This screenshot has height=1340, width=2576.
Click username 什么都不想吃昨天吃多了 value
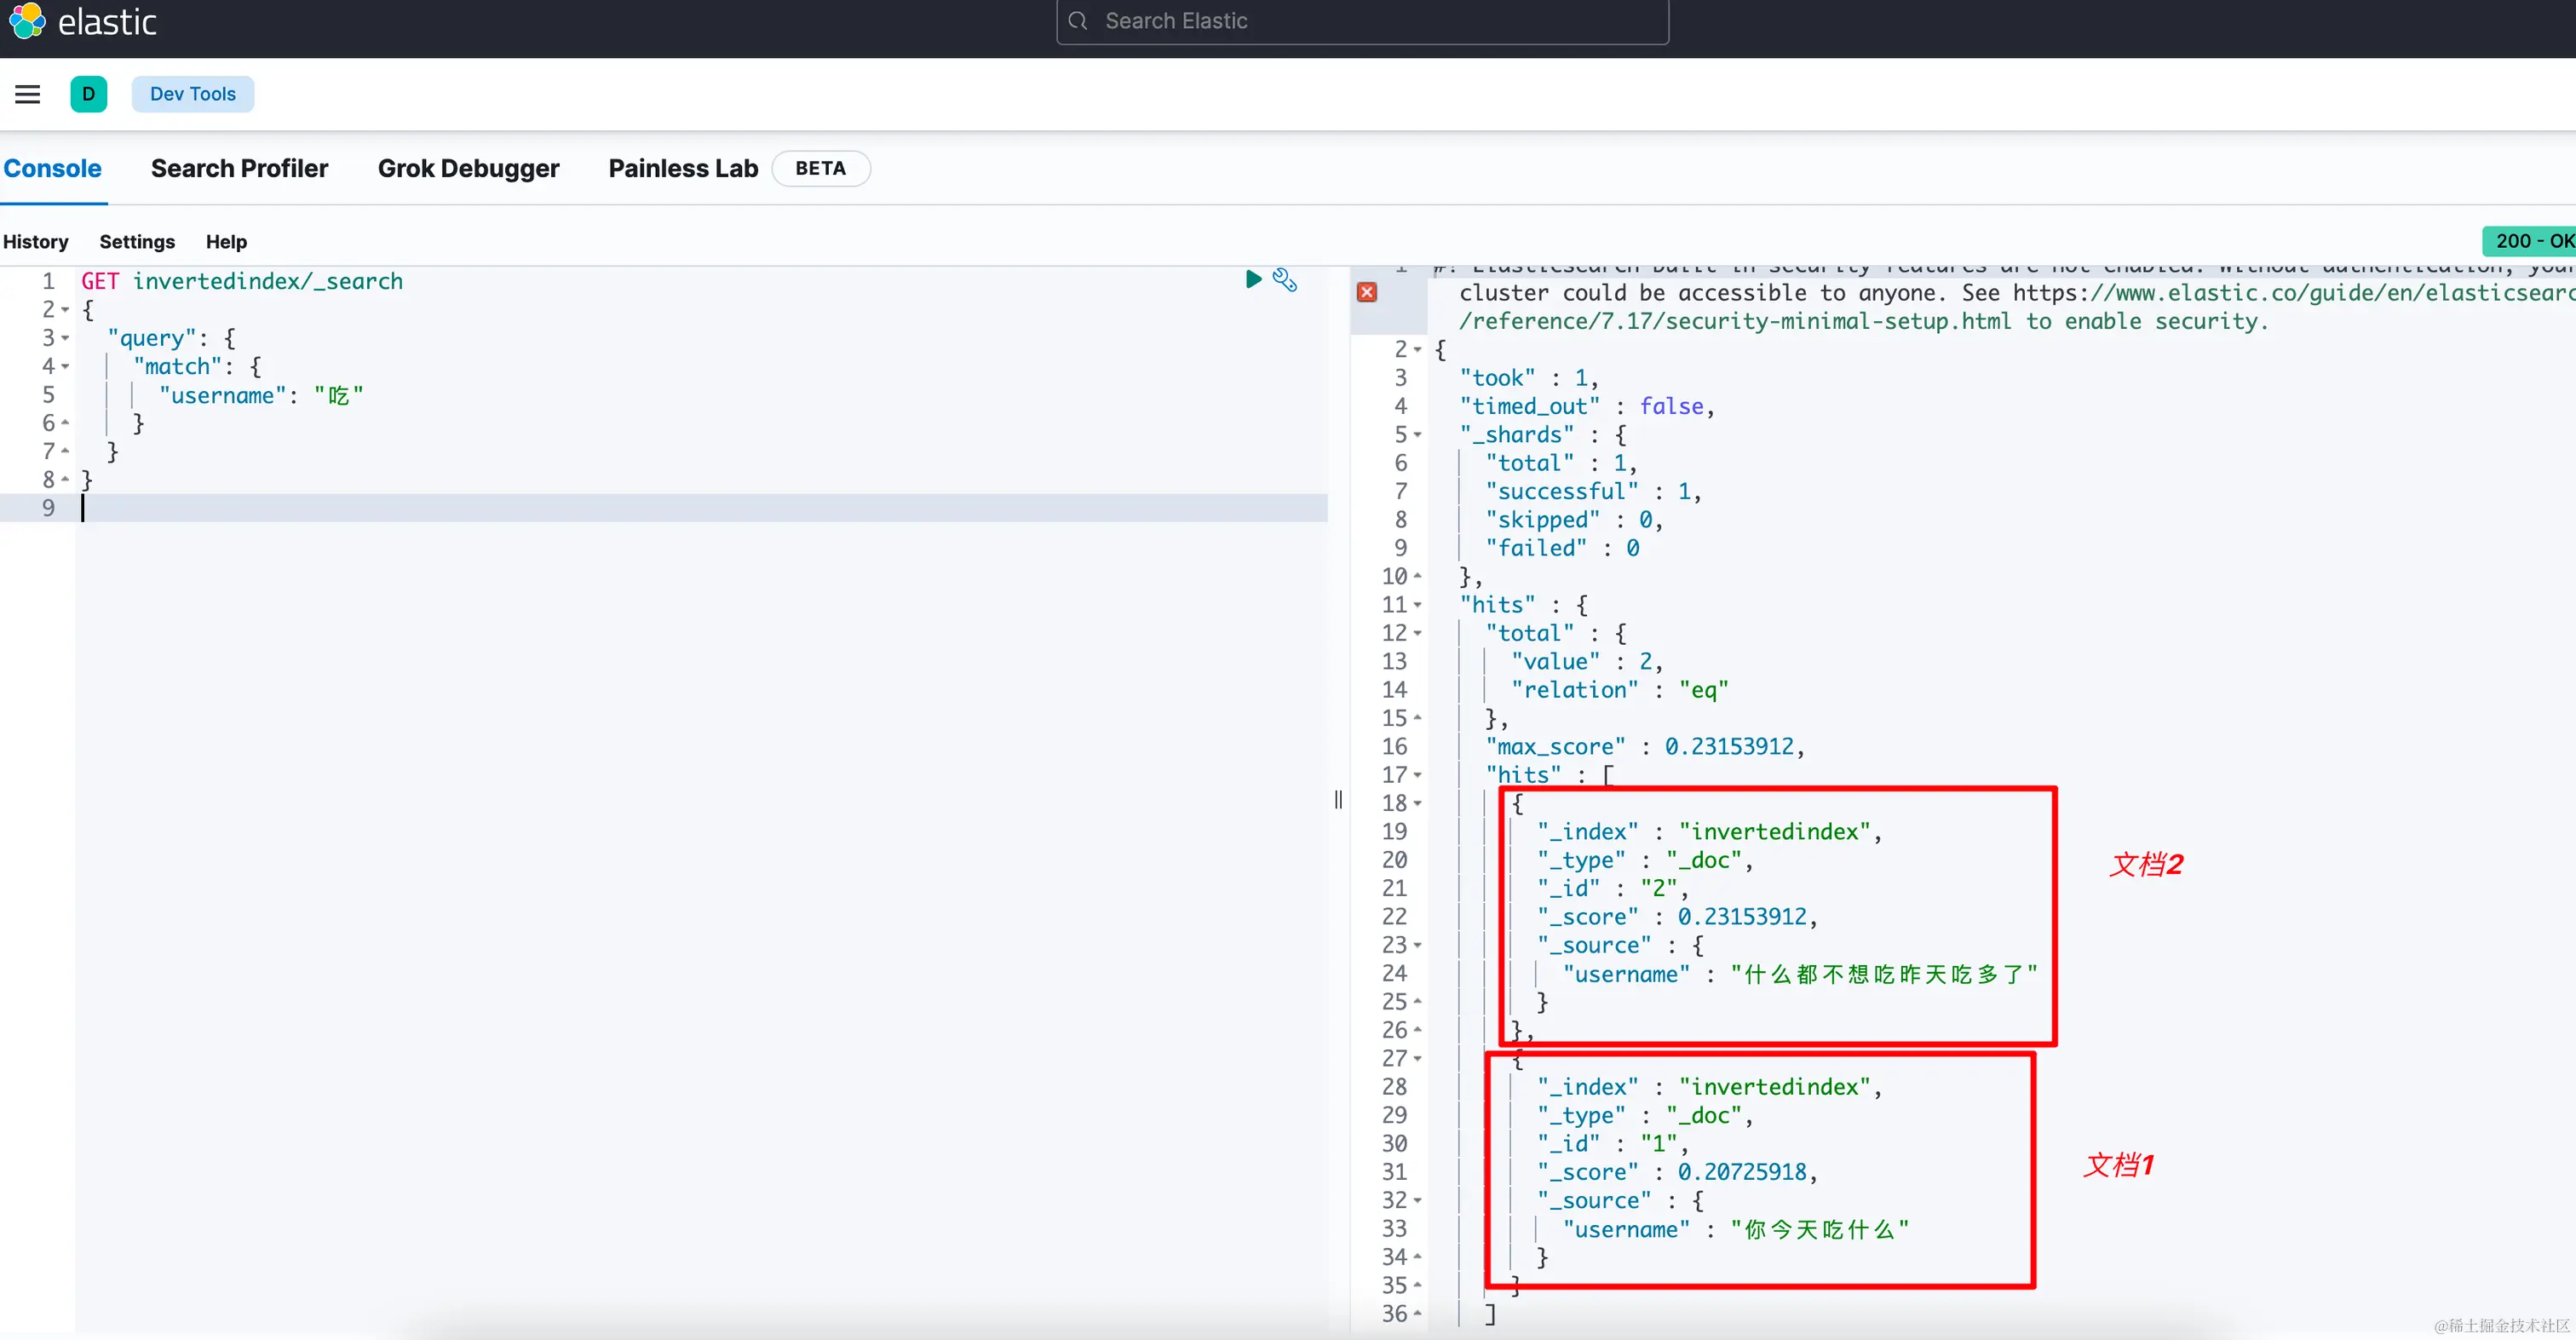1883,973
